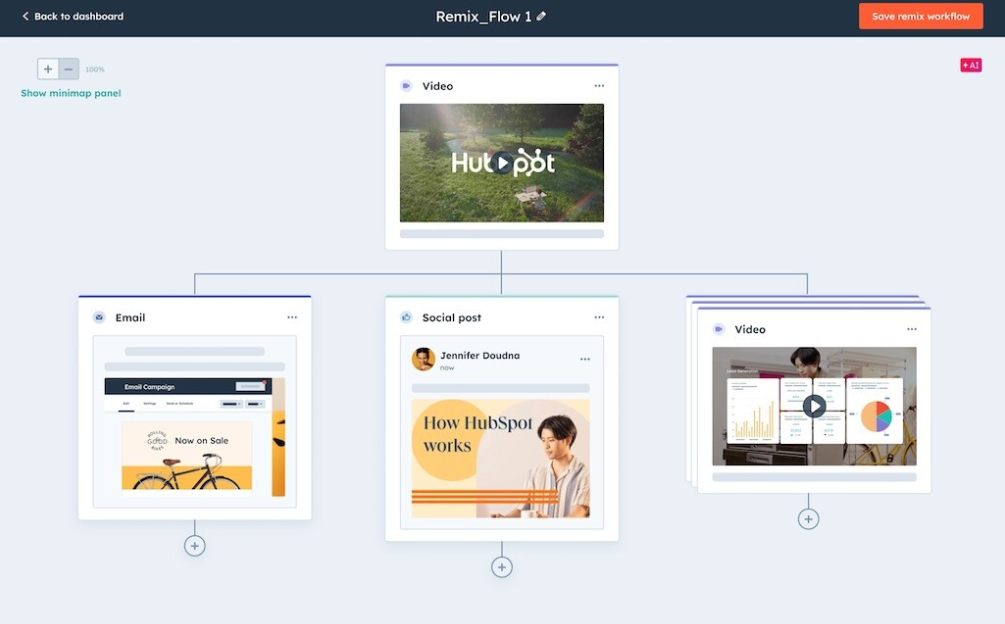Click the Save remix workflow button

point(920,16)
